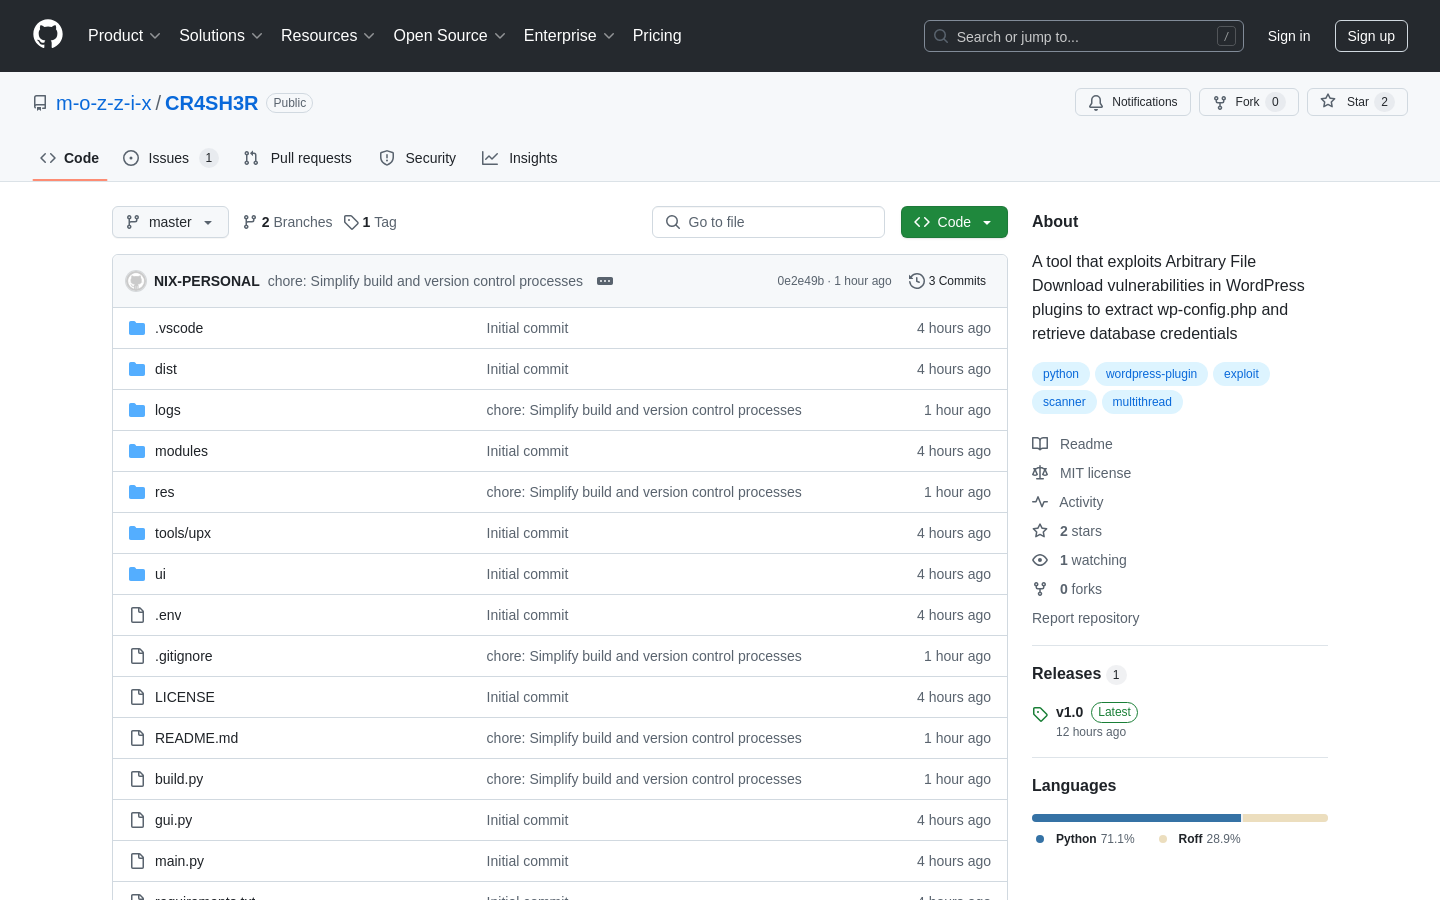Click Python 71.1% language link
The image size is (1440, 900).
[1085, 839]
